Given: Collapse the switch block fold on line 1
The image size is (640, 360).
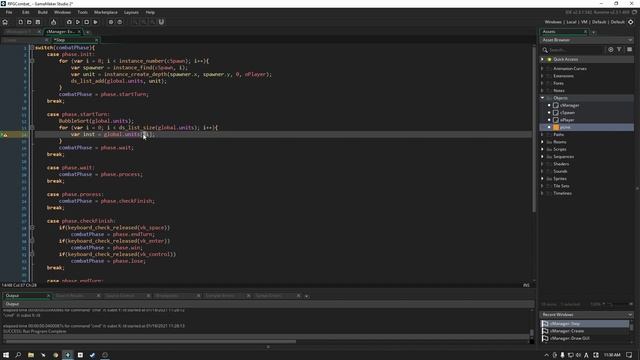Looking at the screenshot, I should 32,48.
